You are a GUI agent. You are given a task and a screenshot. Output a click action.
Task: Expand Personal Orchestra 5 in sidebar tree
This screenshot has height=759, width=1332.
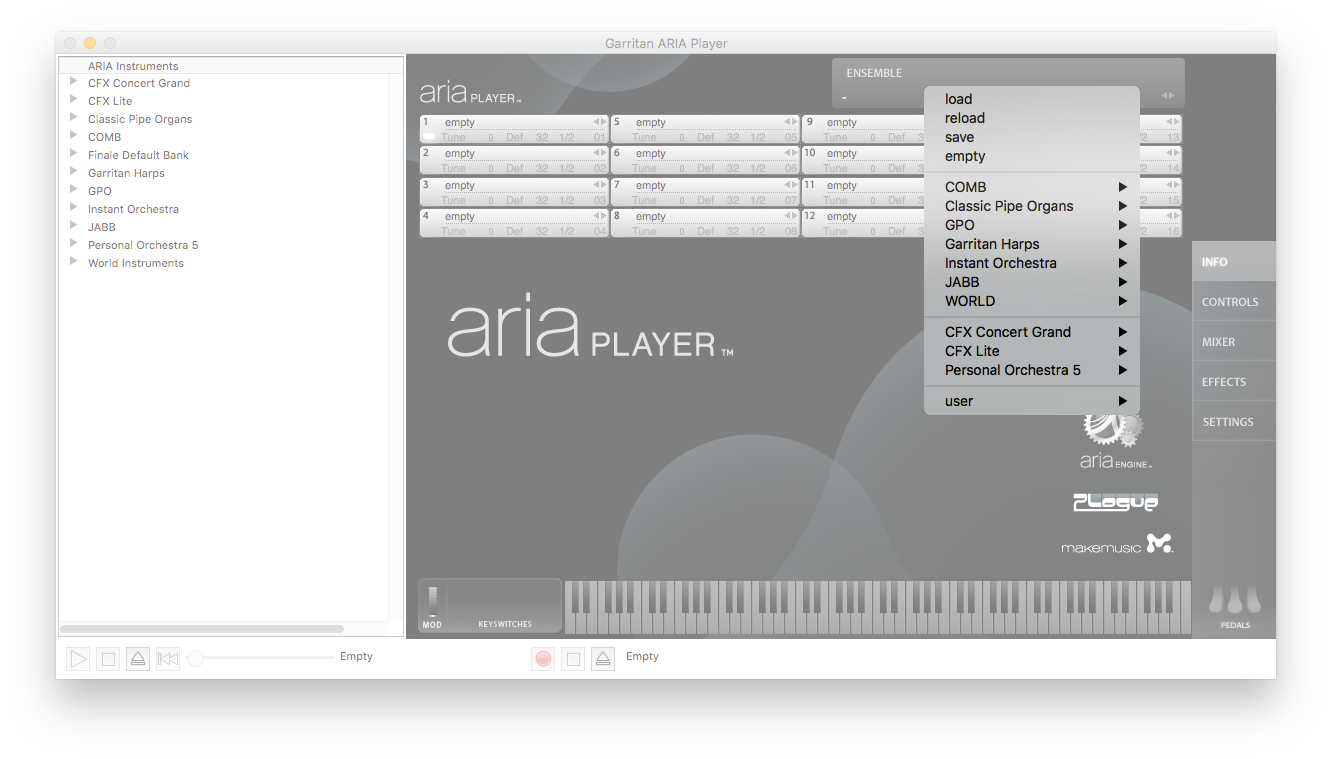74,244
